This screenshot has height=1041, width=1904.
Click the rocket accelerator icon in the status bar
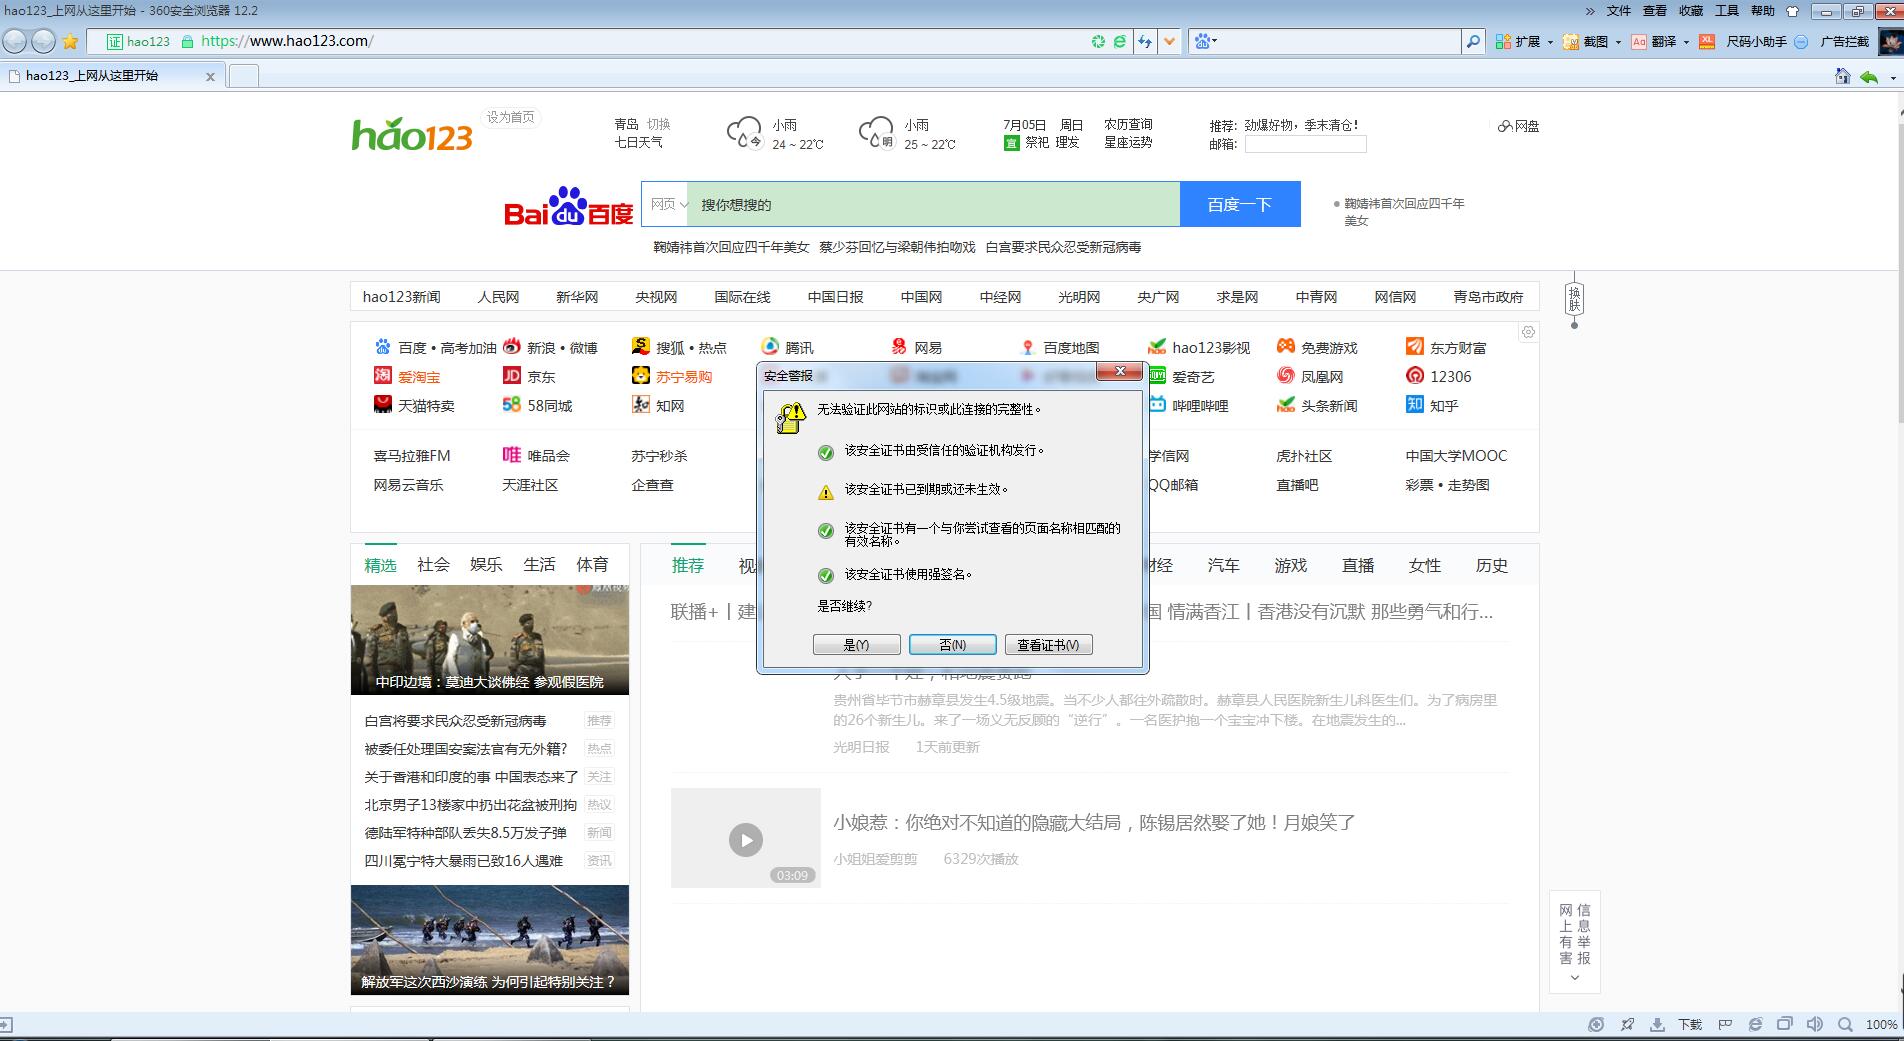pos(1628,1024)
